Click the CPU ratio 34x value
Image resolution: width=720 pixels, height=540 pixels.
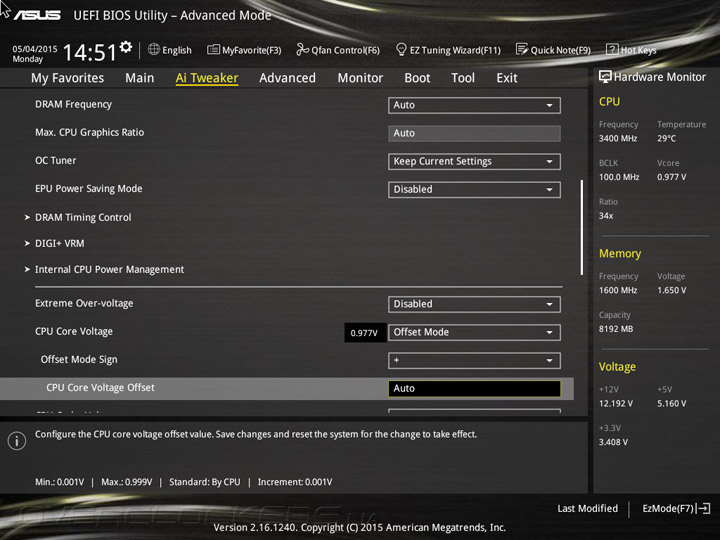(606, 216)
